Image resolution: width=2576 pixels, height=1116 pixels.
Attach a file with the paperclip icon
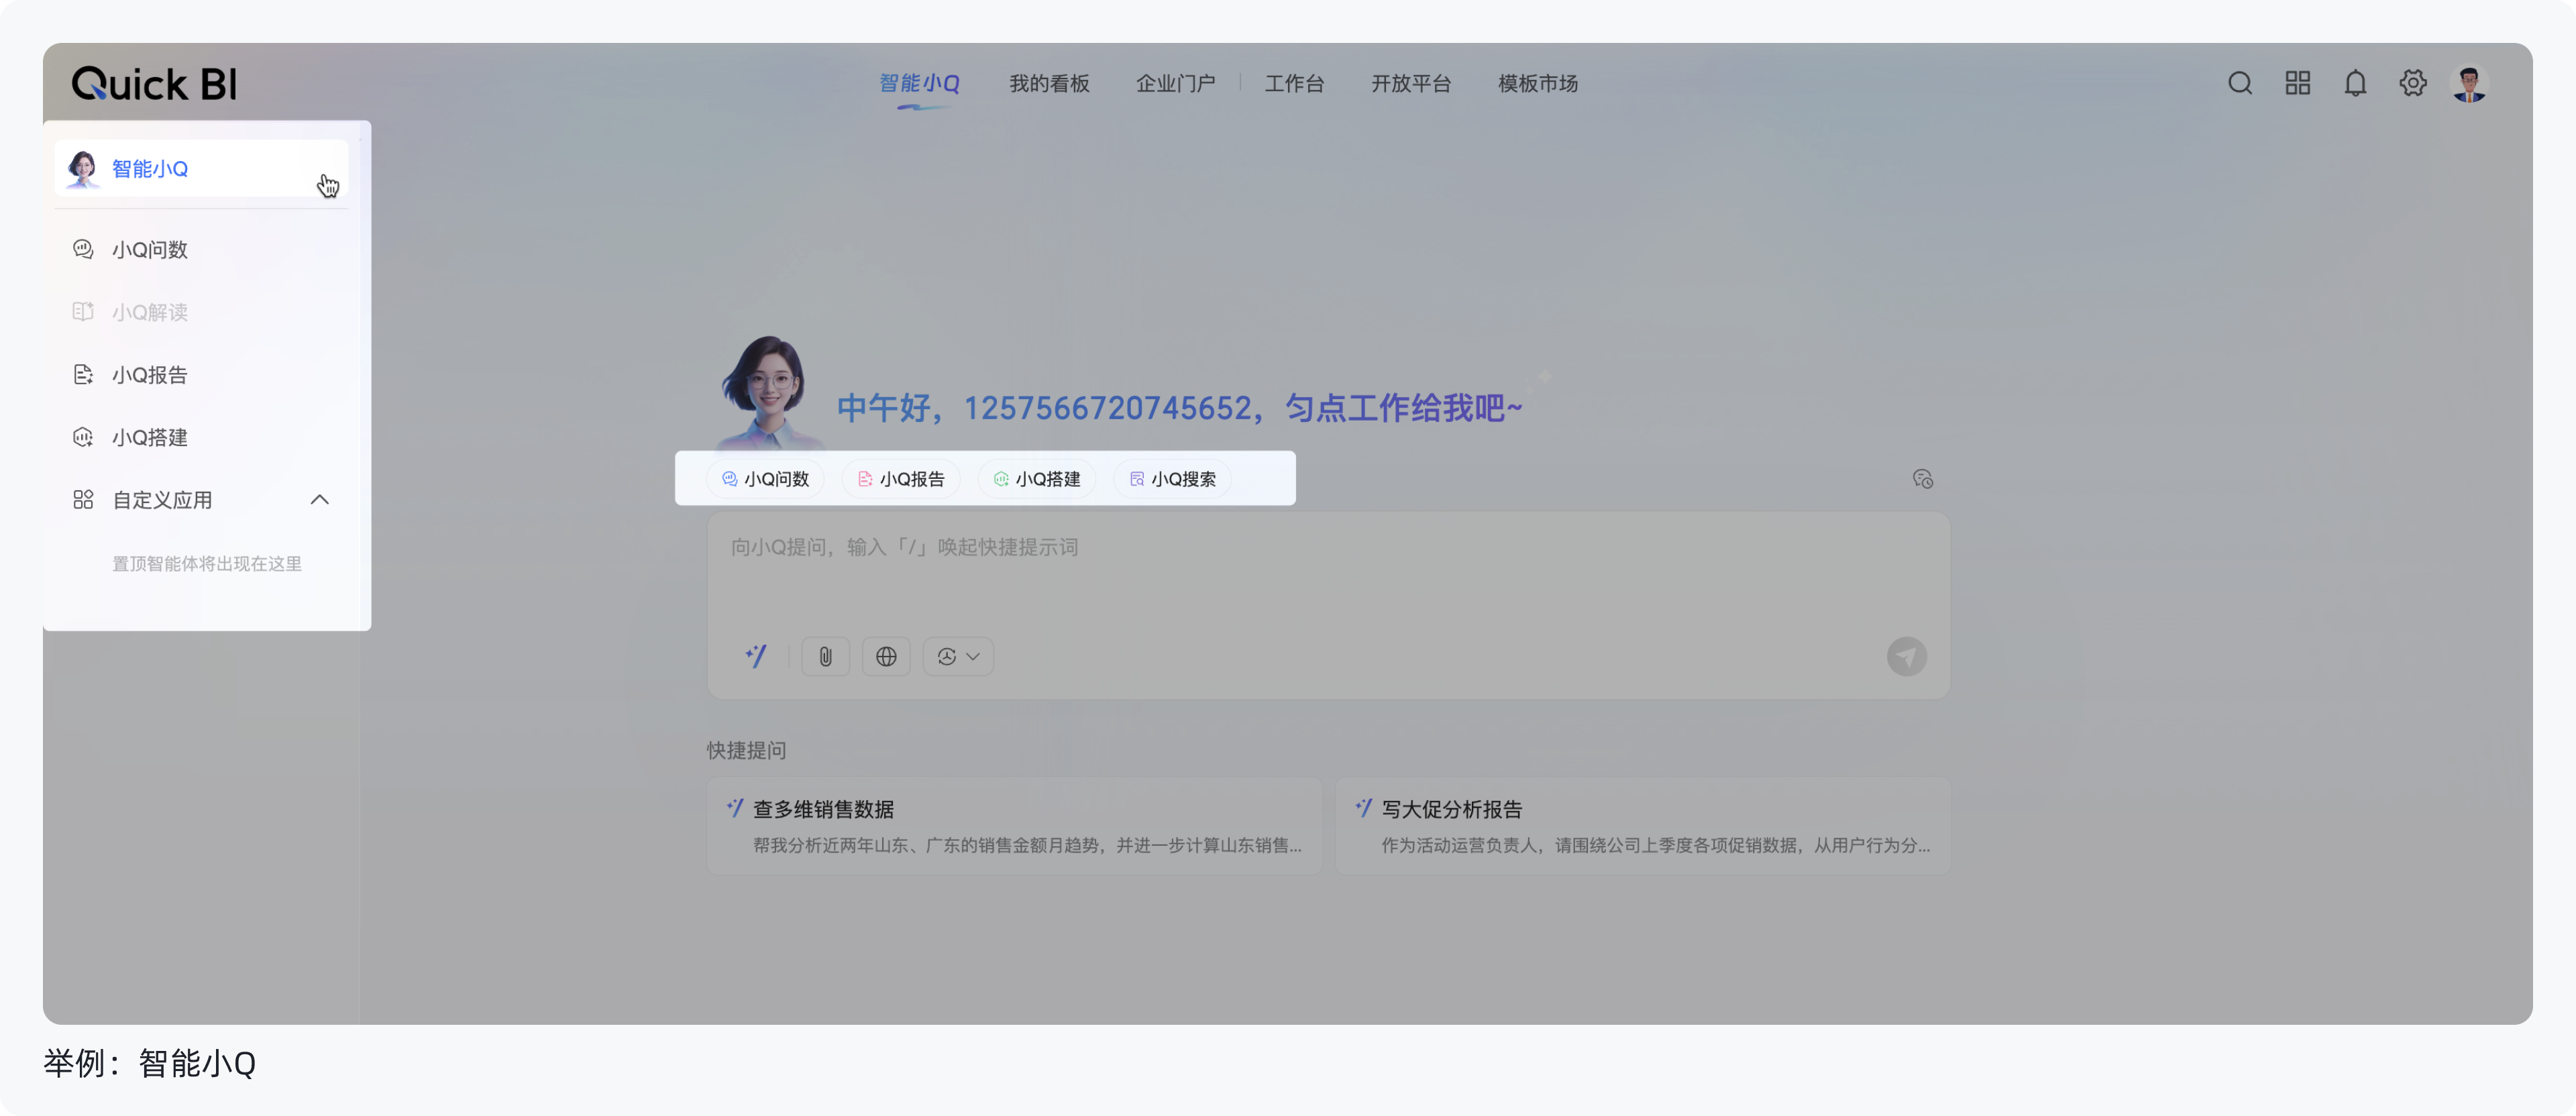pyautogui.click(x=825, y=656)
